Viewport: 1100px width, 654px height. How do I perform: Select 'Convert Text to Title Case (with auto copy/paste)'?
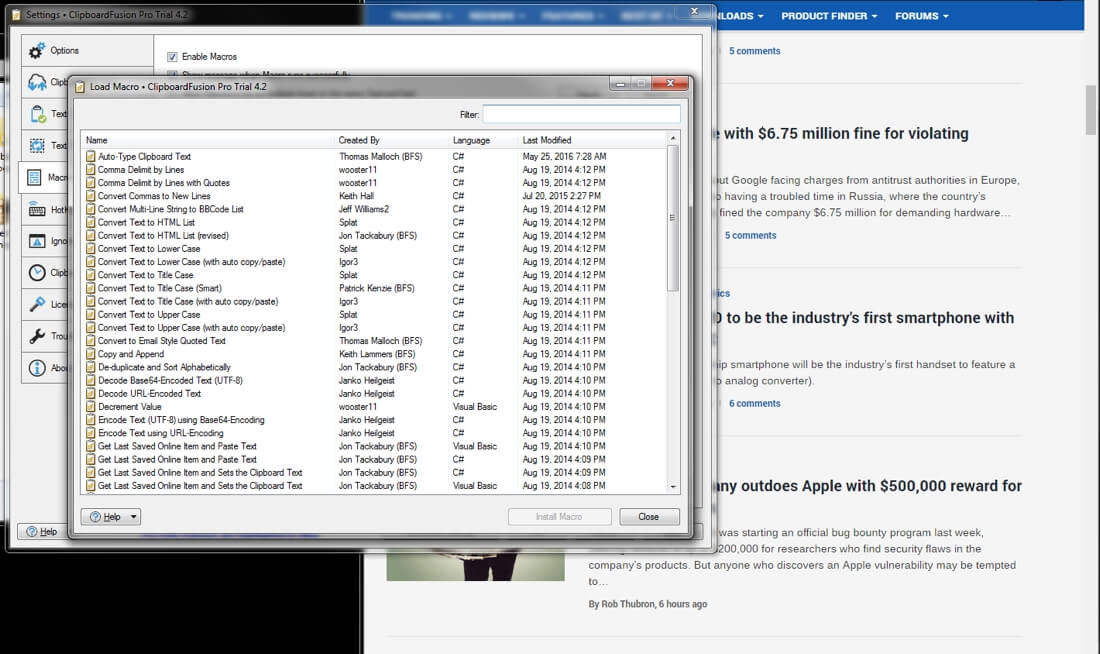point(188,302)
